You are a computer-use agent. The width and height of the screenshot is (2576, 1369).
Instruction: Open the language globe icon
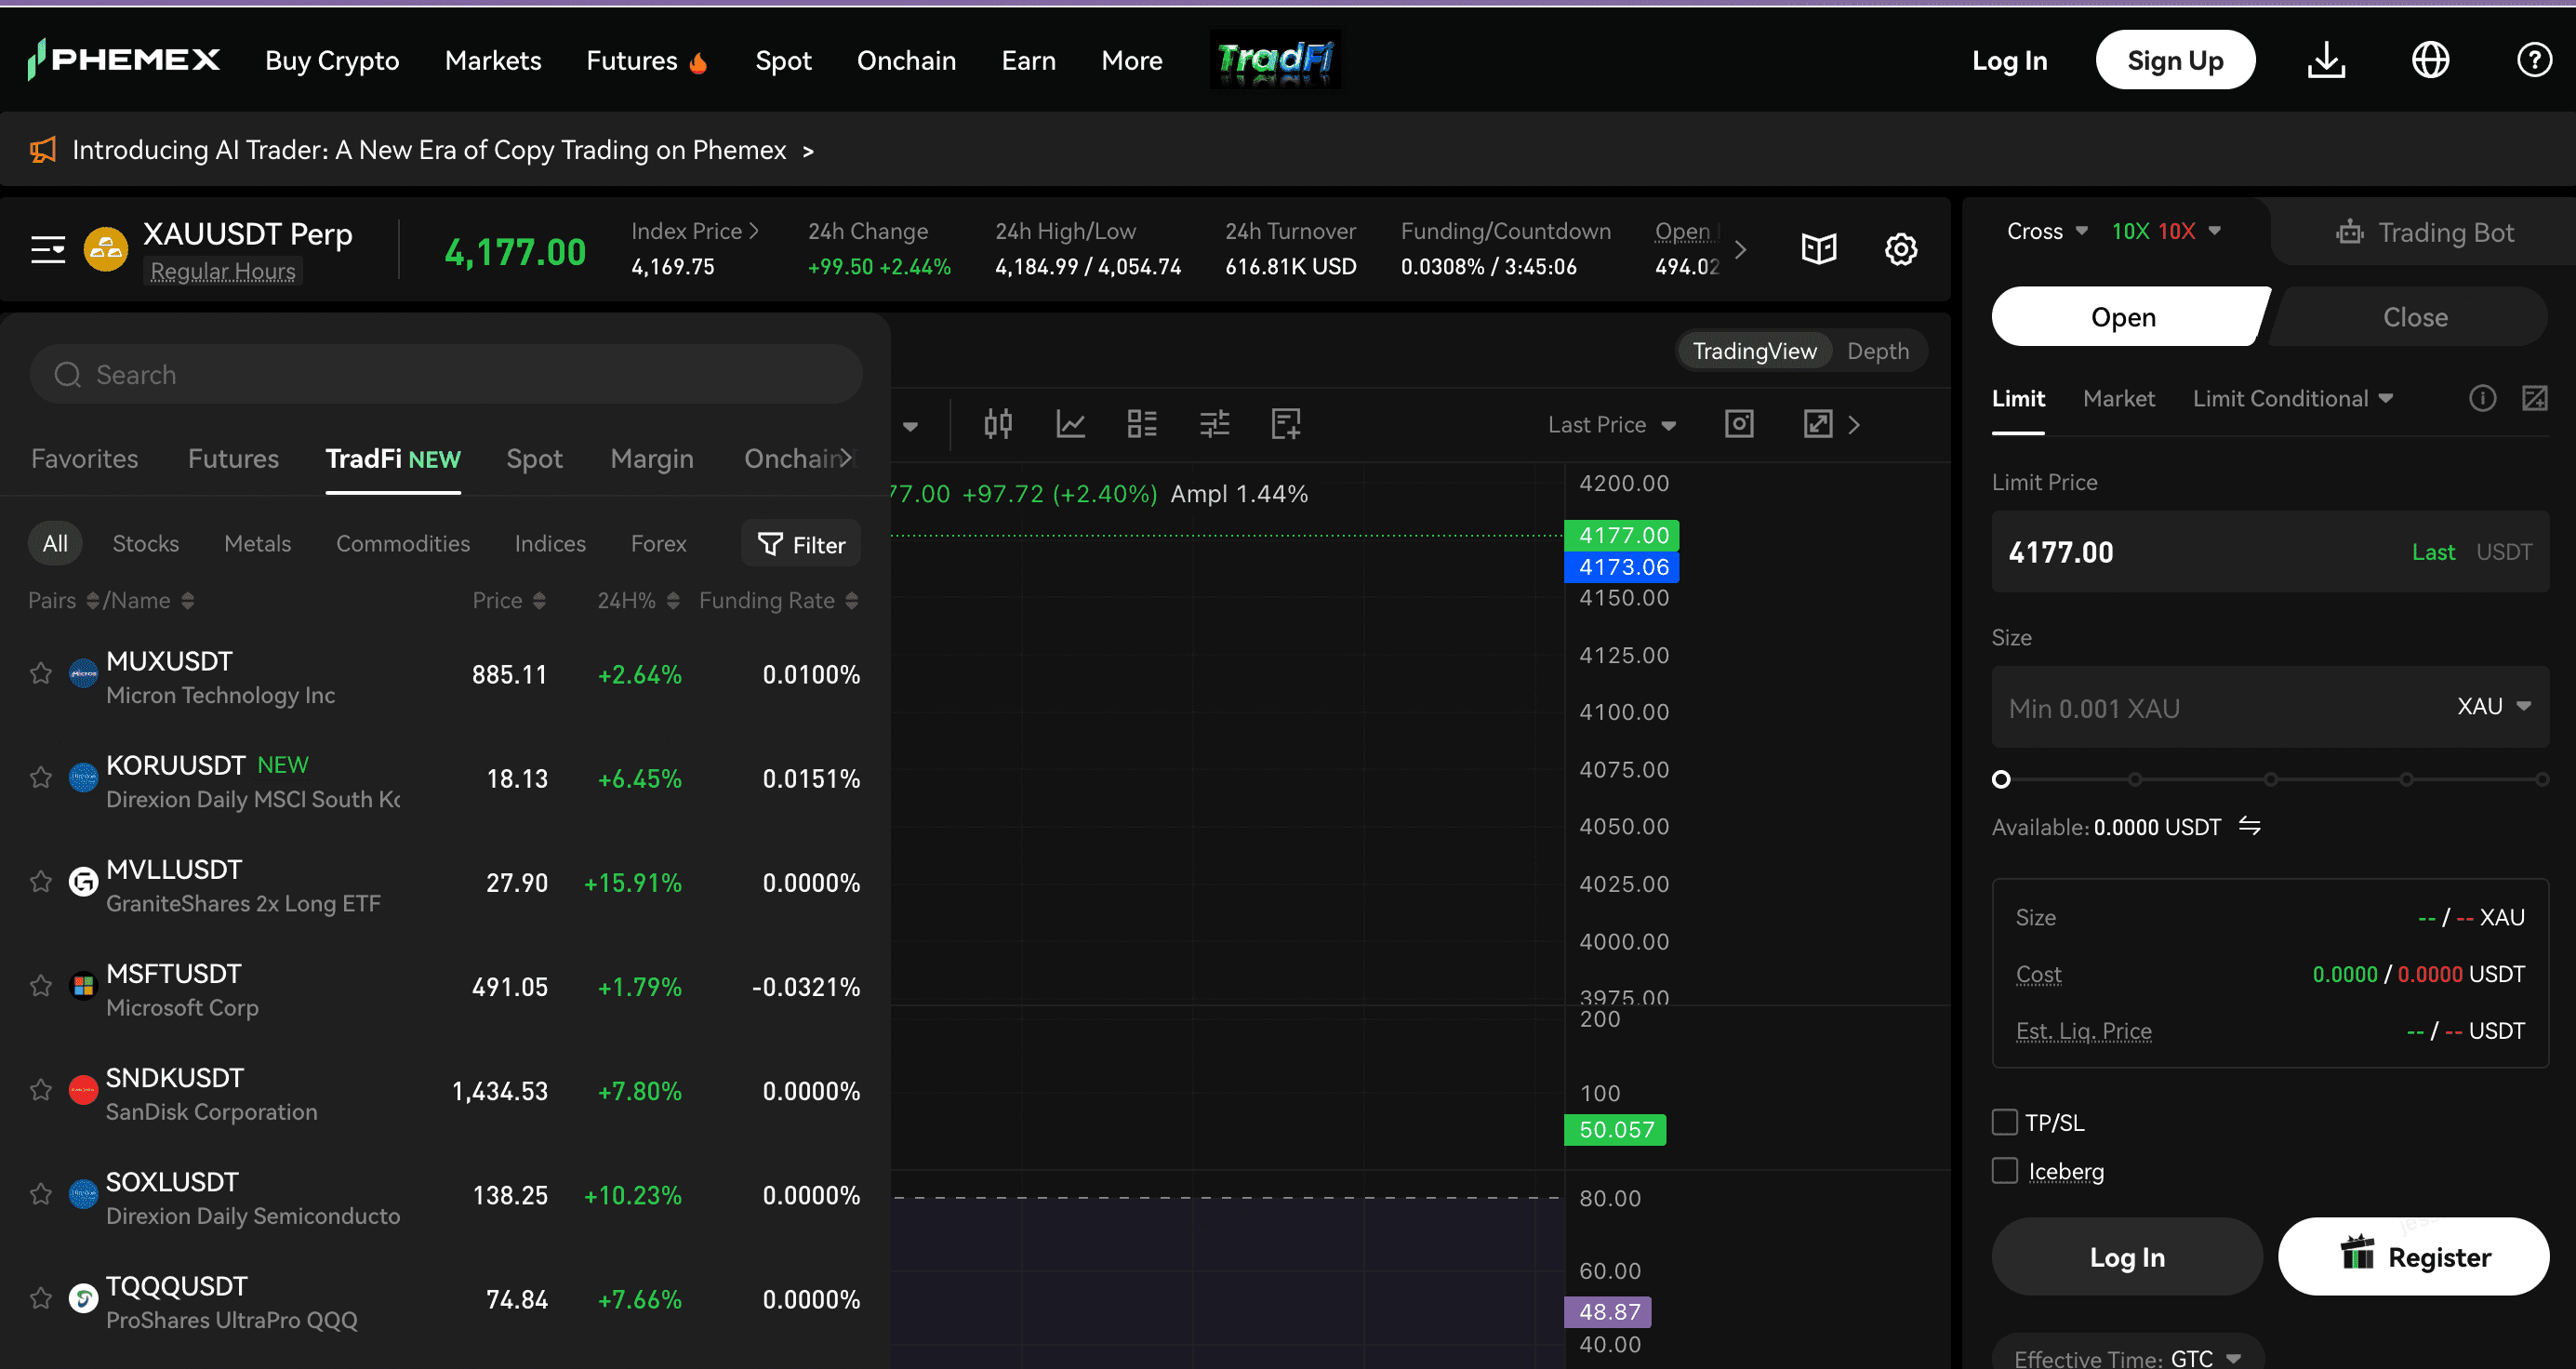[2430, 60]
